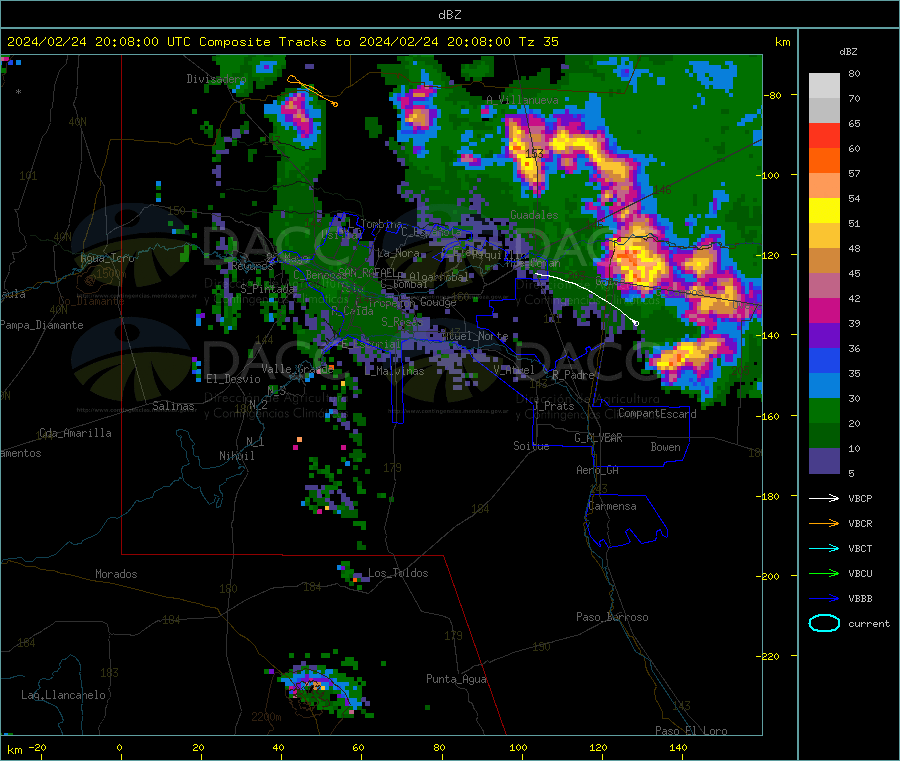This screenshot has width=900, height=761.
Task: Click the 100 km horizontal axis tick label
Action: 518,748
